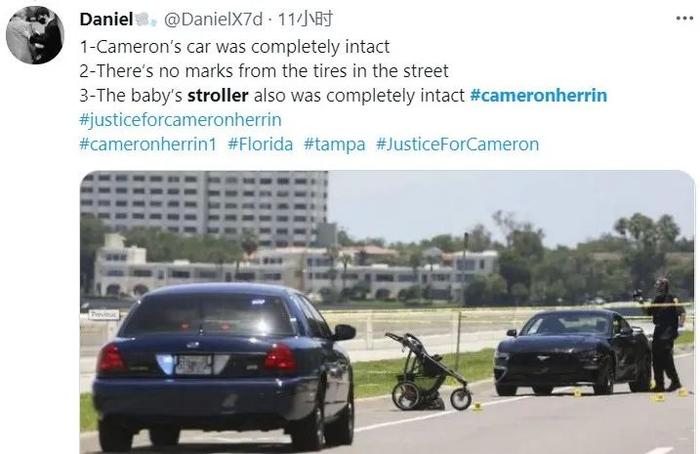Click the tweet line about tire marks

[264, 71]
